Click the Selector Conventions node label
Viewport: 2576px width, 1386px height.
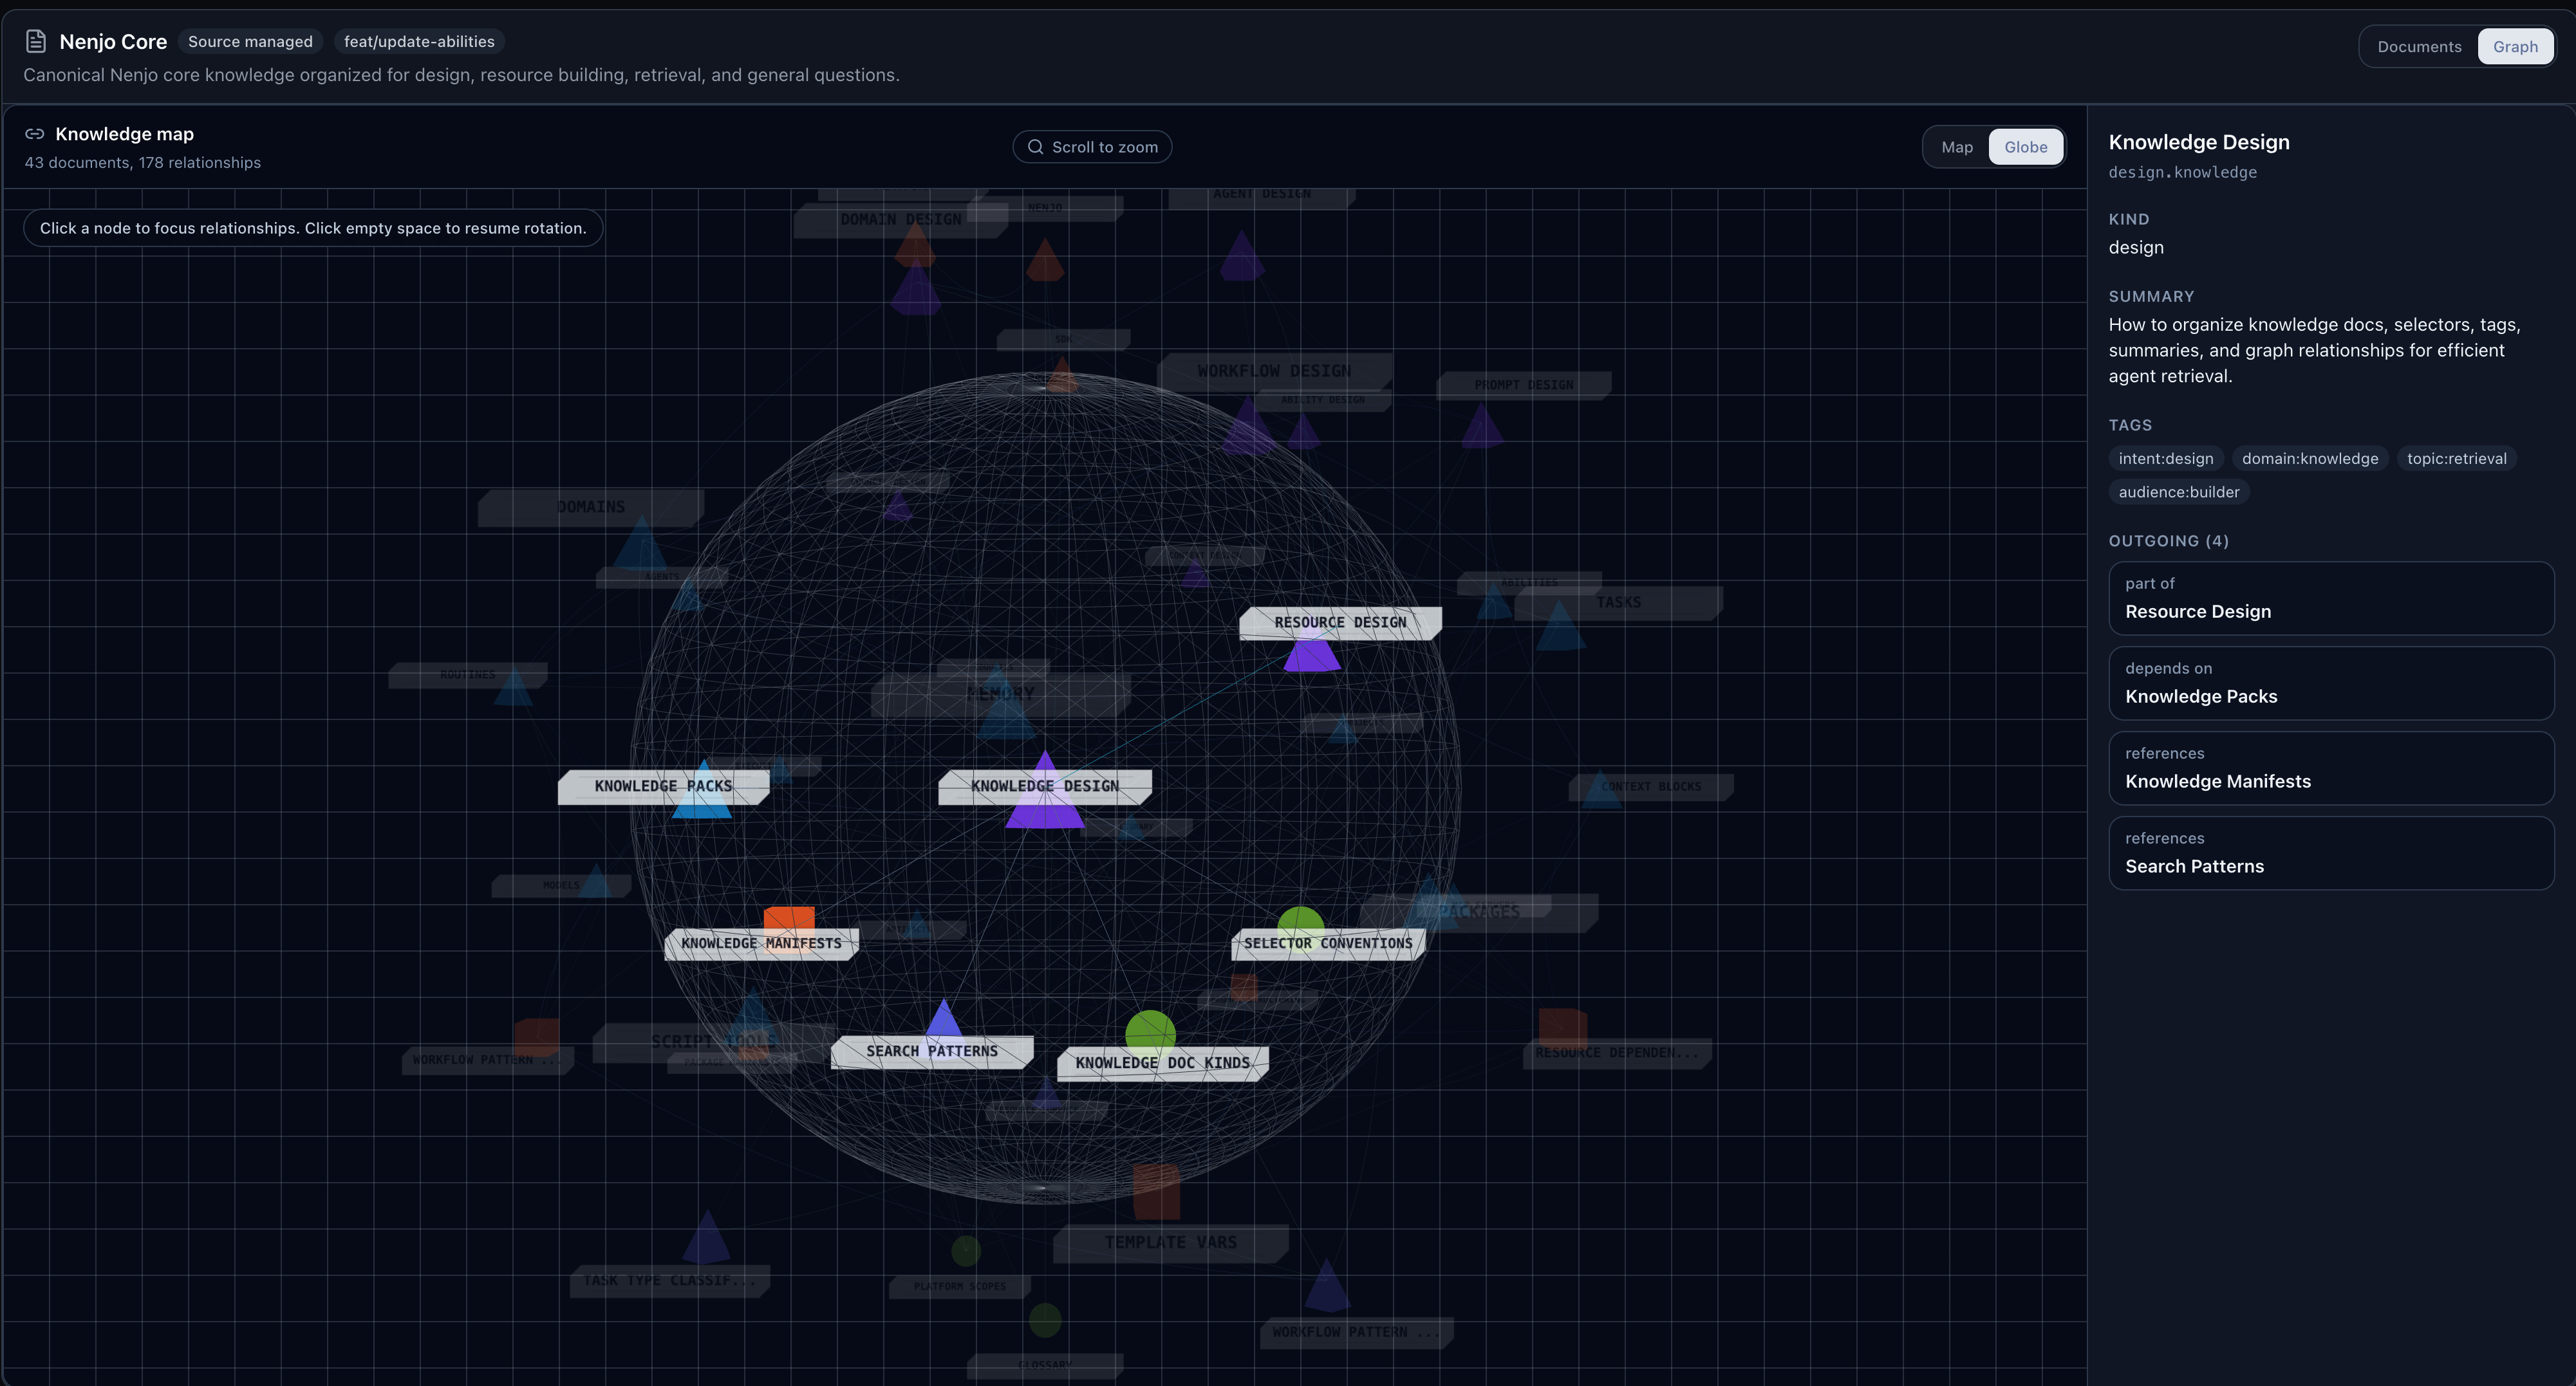pyautogui.click(x=1328, y=944)
